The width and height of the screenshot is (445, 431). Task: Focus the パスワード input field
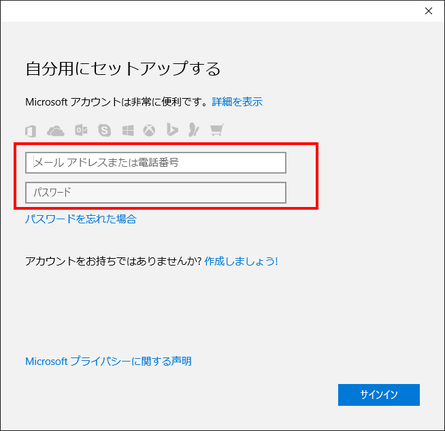[x=156, y=193]
